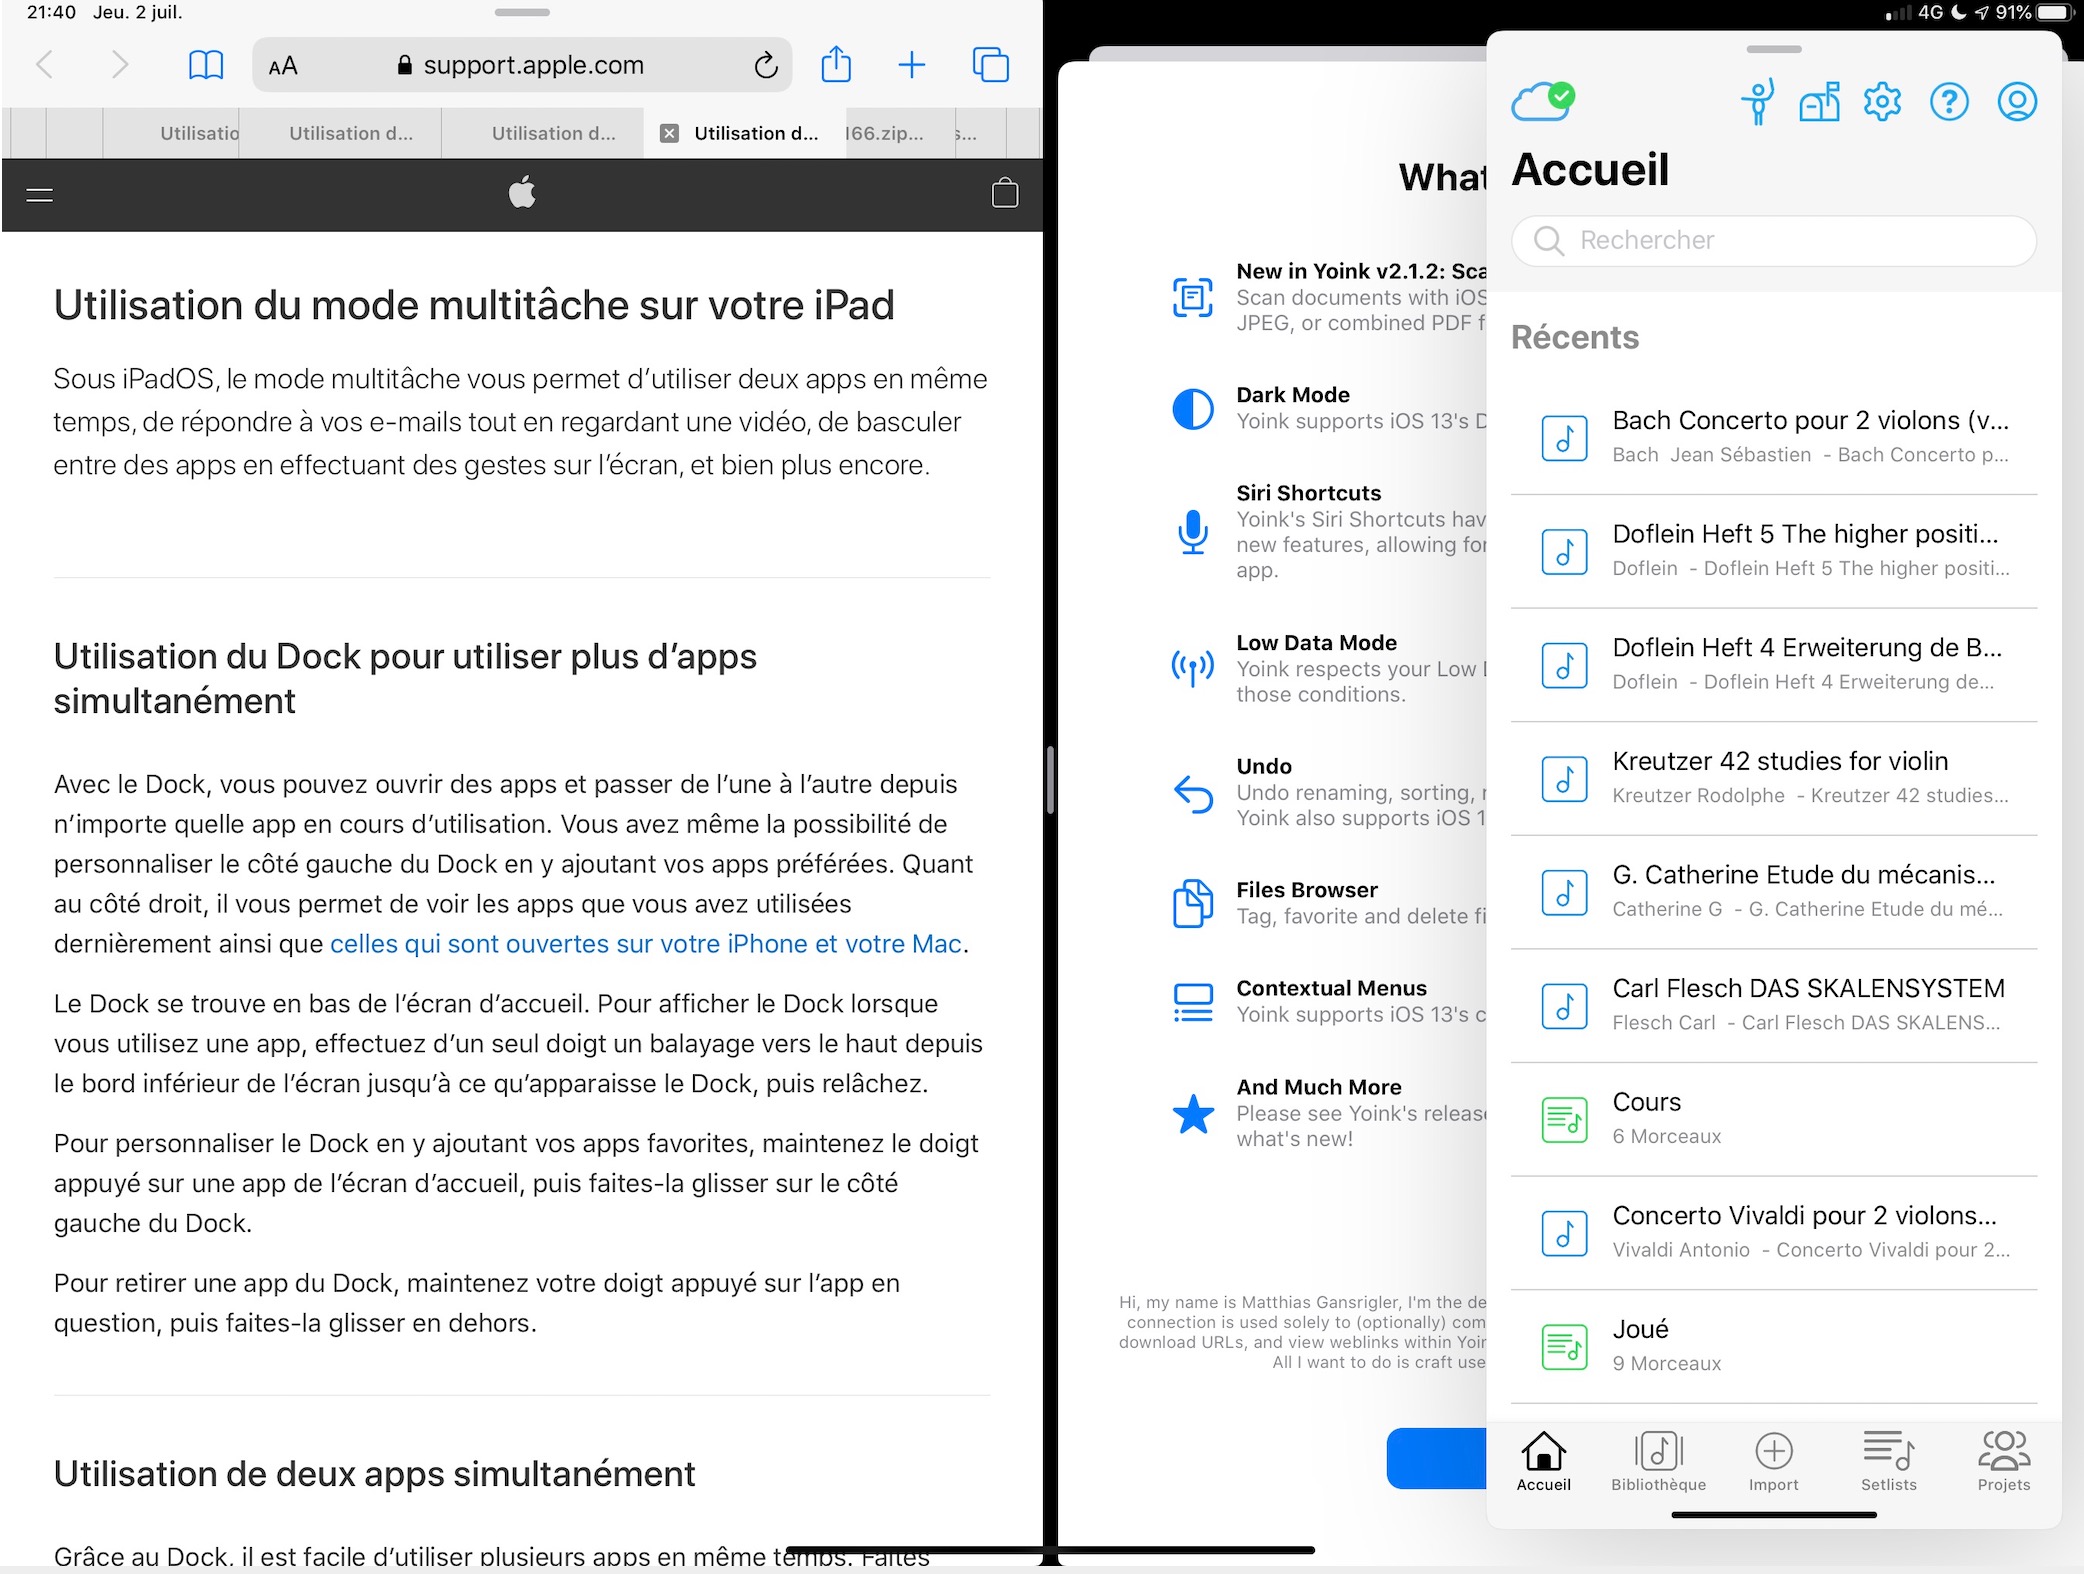
Task: Open the help question mark
Action: pyautogui.click(x=1949, y=102)
